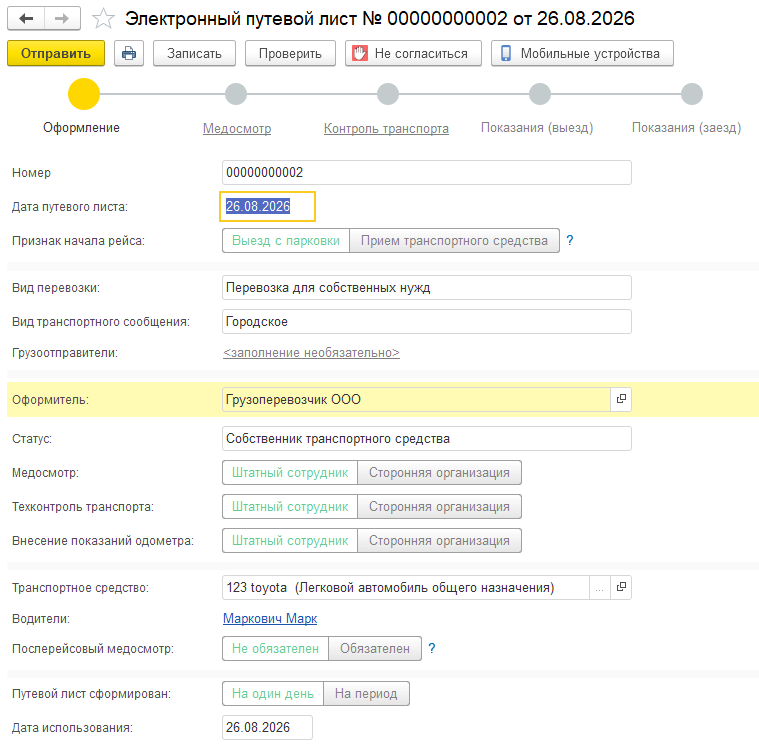Click the ellipsis select button for Транспортное средство

pyautogui.click(x=600, y=587)
